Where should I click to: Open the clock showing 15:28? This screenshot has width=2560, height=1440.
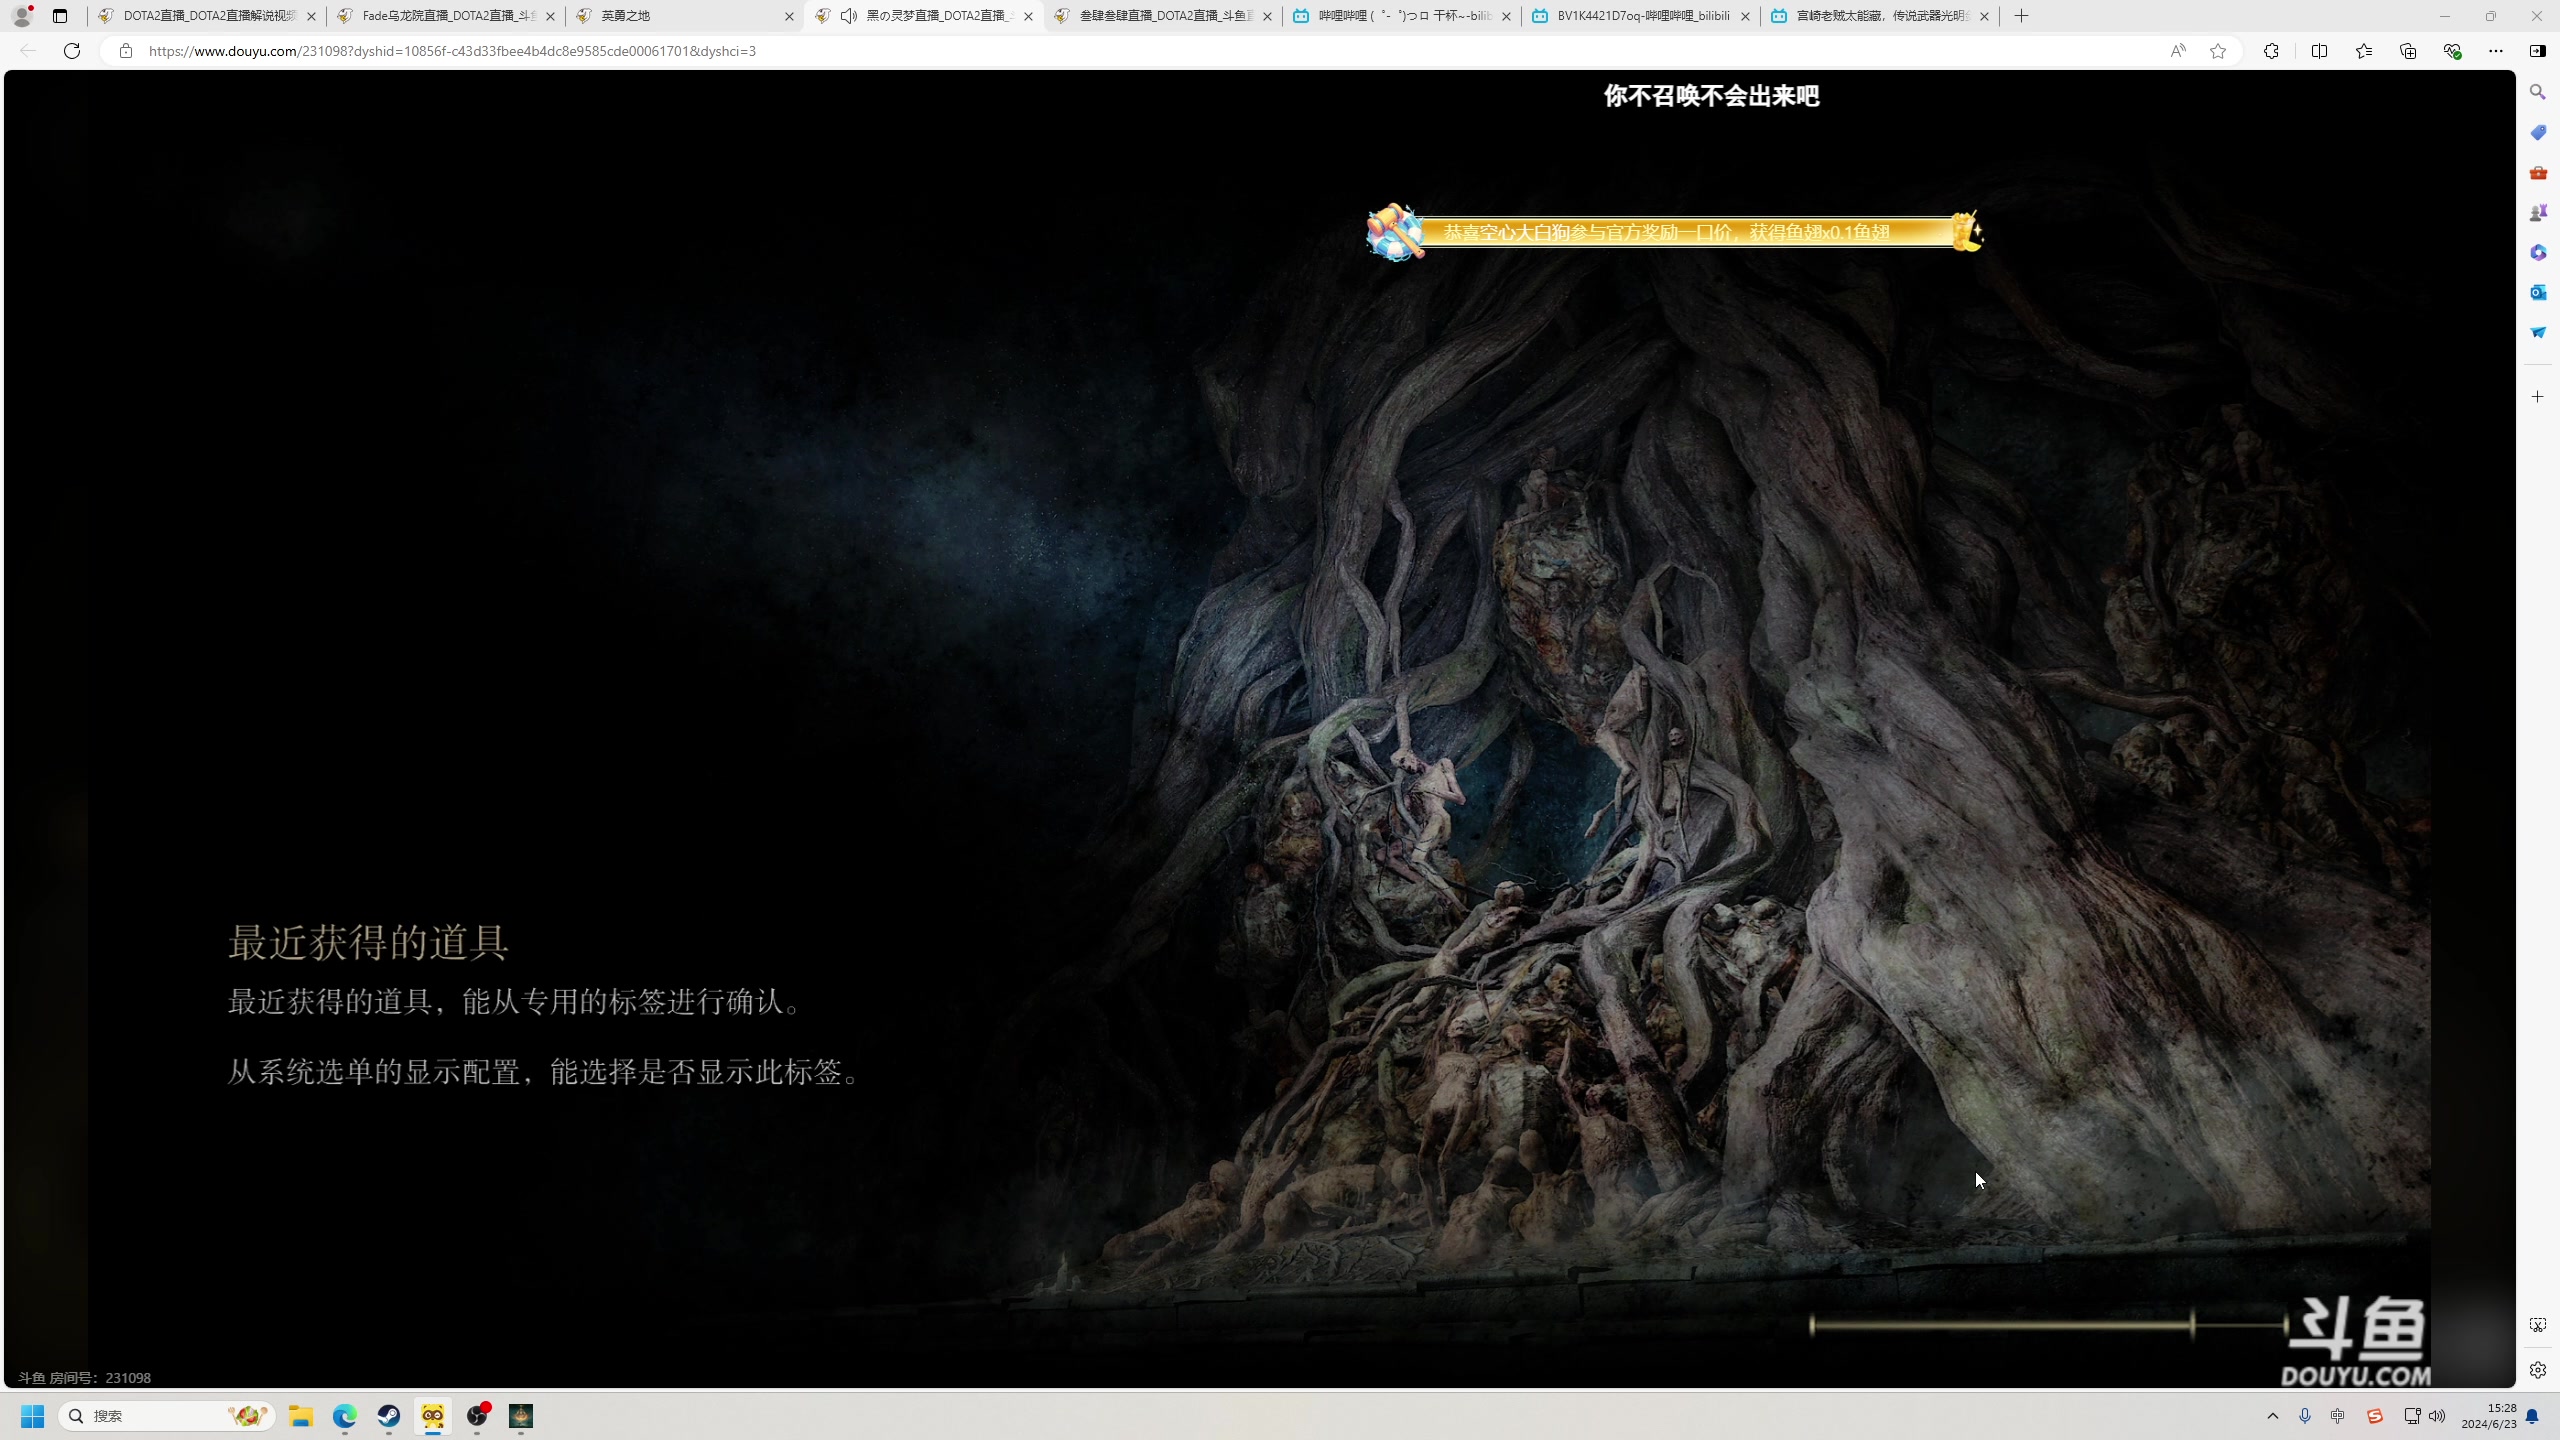(x=2489, y=1416)
